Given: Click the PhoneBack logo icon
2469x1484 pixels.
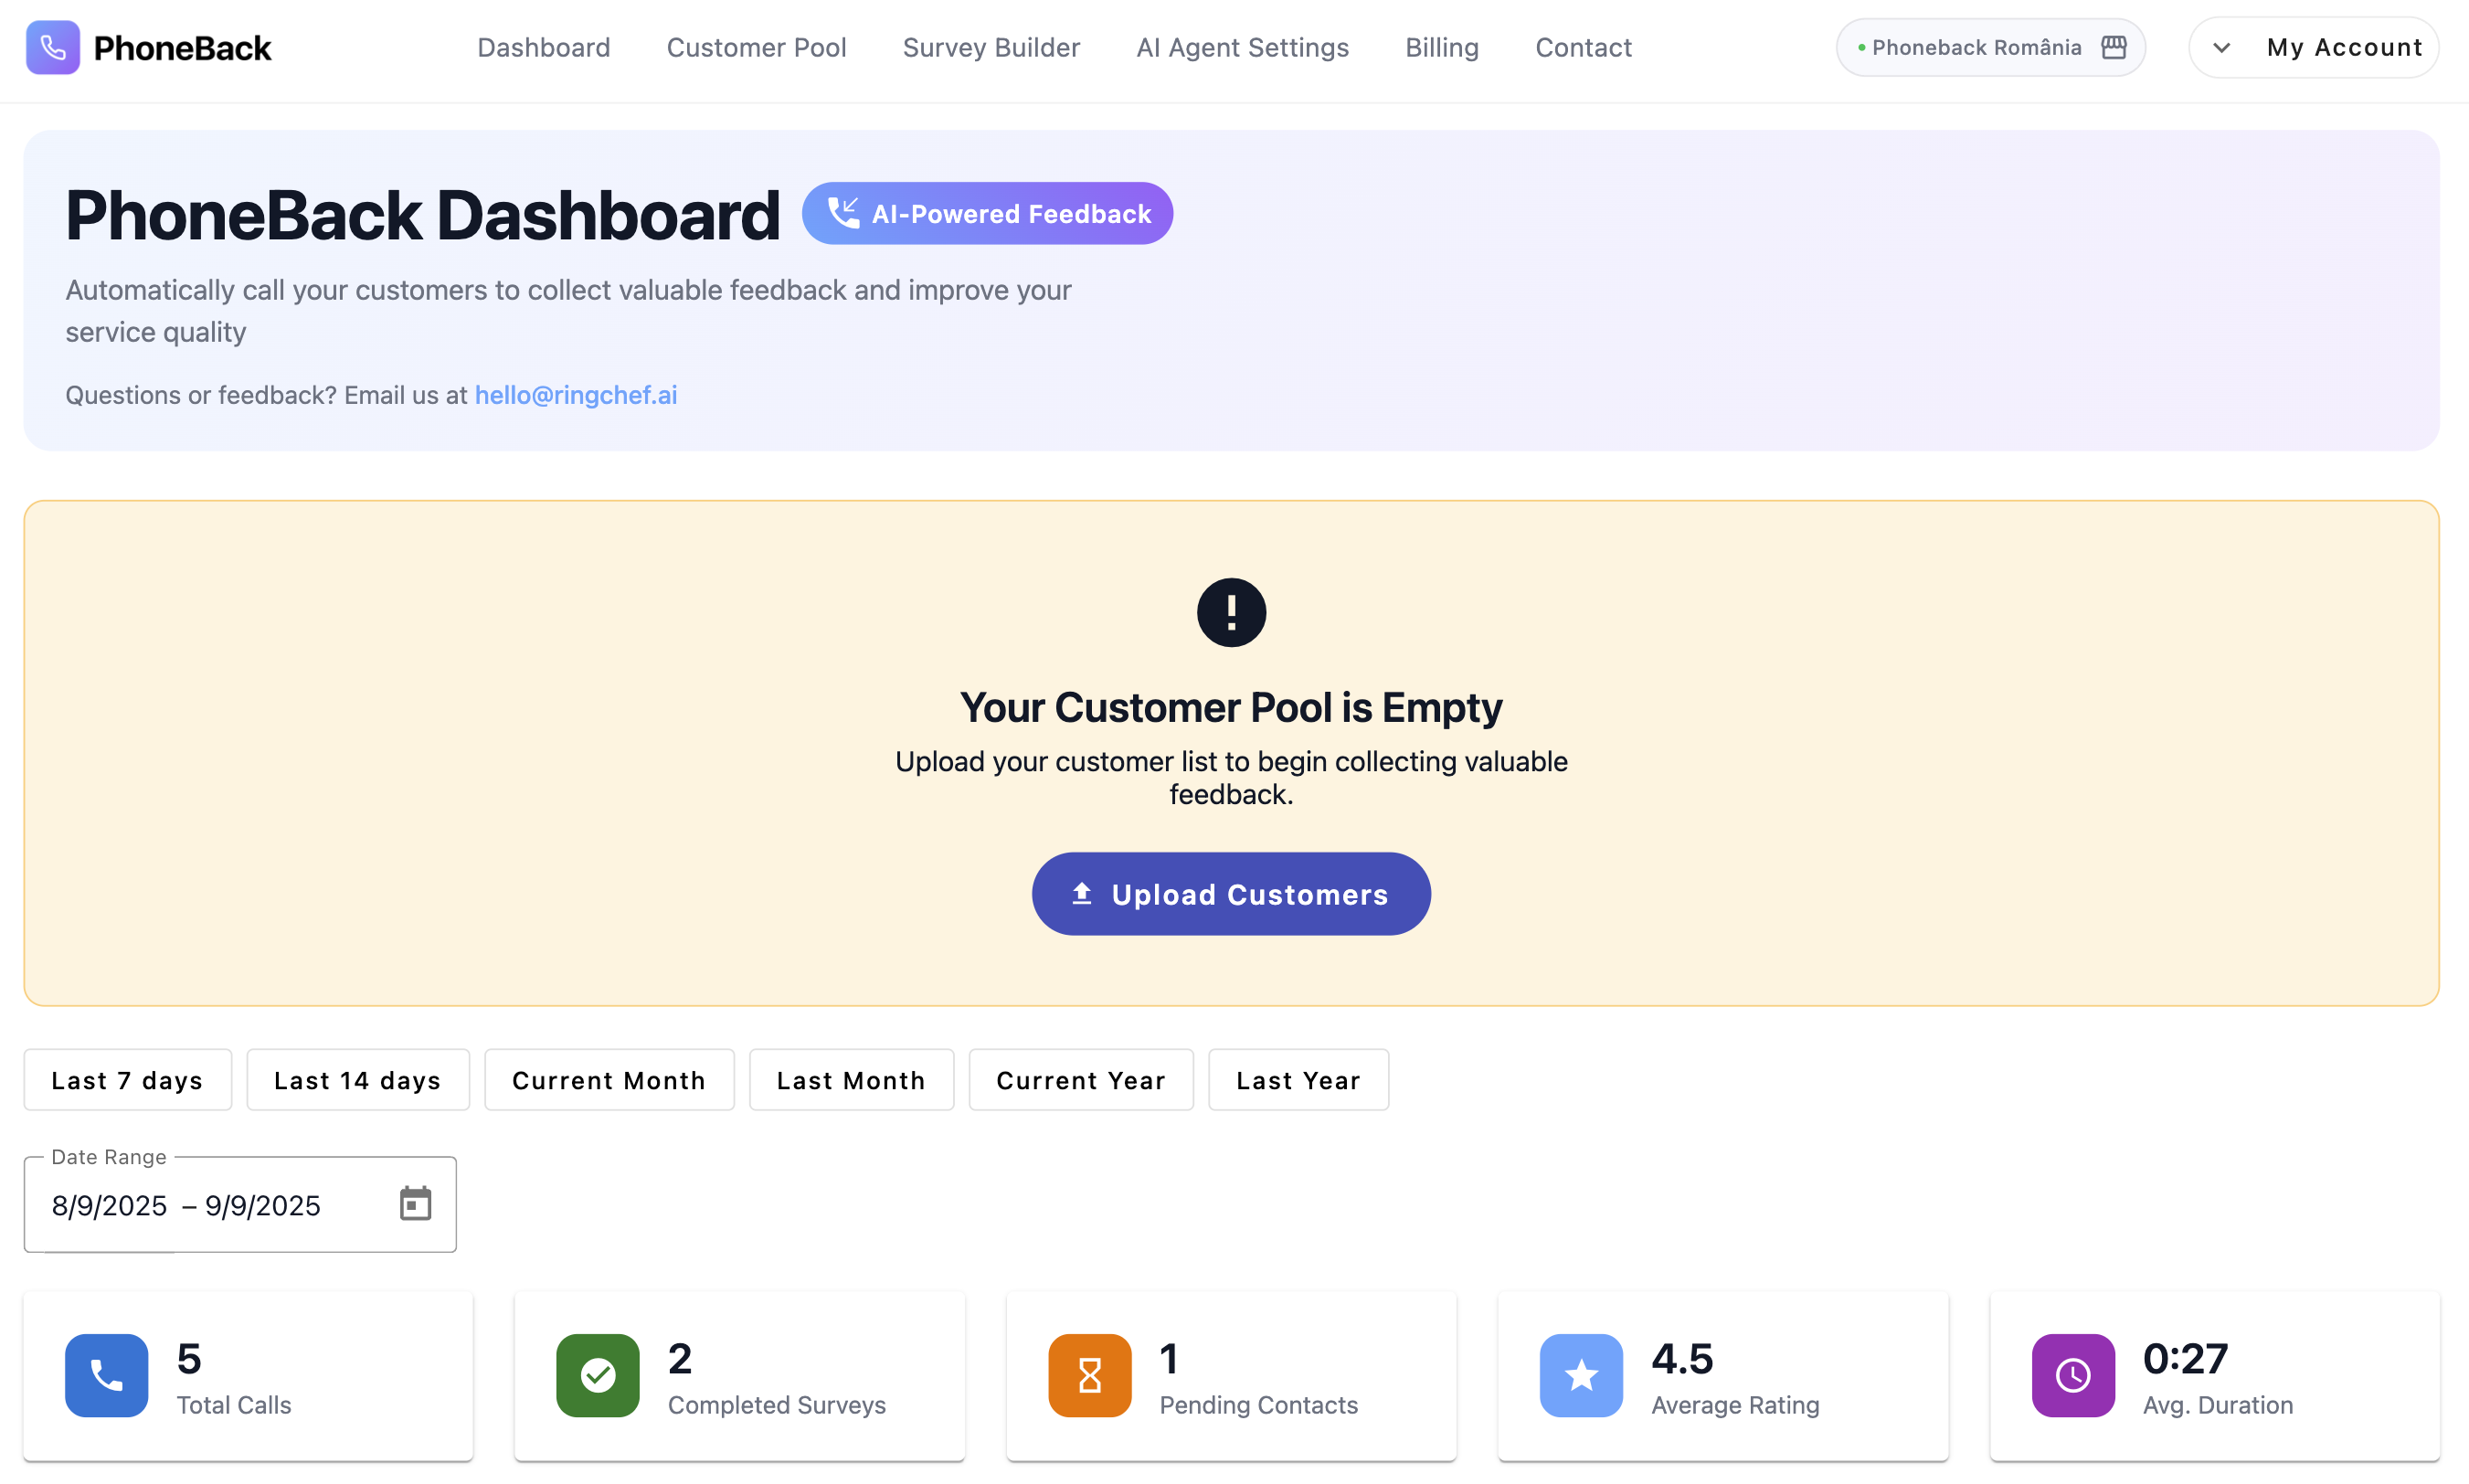Looking at the screenshot, I should click(53, 47).
